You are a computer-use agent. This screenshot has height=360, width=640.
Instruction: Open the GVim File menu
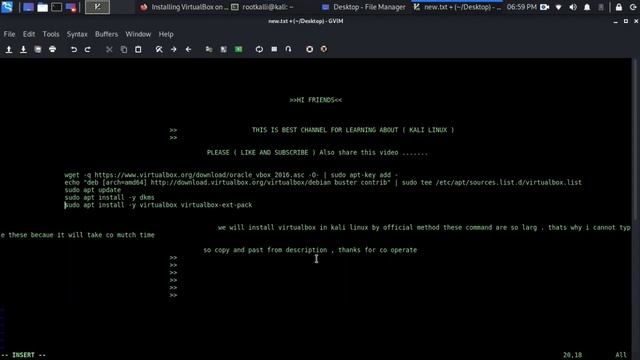[9, 34]
